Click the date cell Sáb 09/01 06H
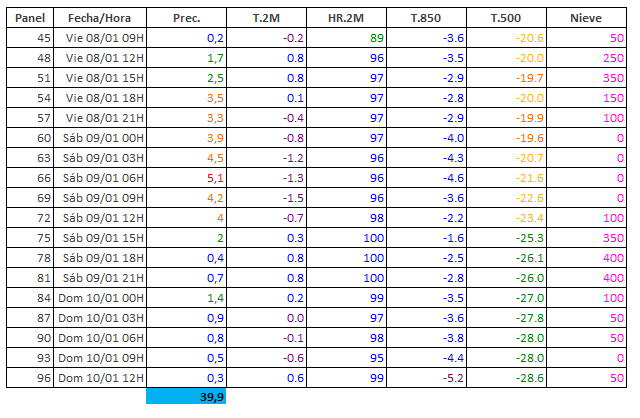Image resolution: width=640 pixels, height=418 pixels. [x=100, y=178]
